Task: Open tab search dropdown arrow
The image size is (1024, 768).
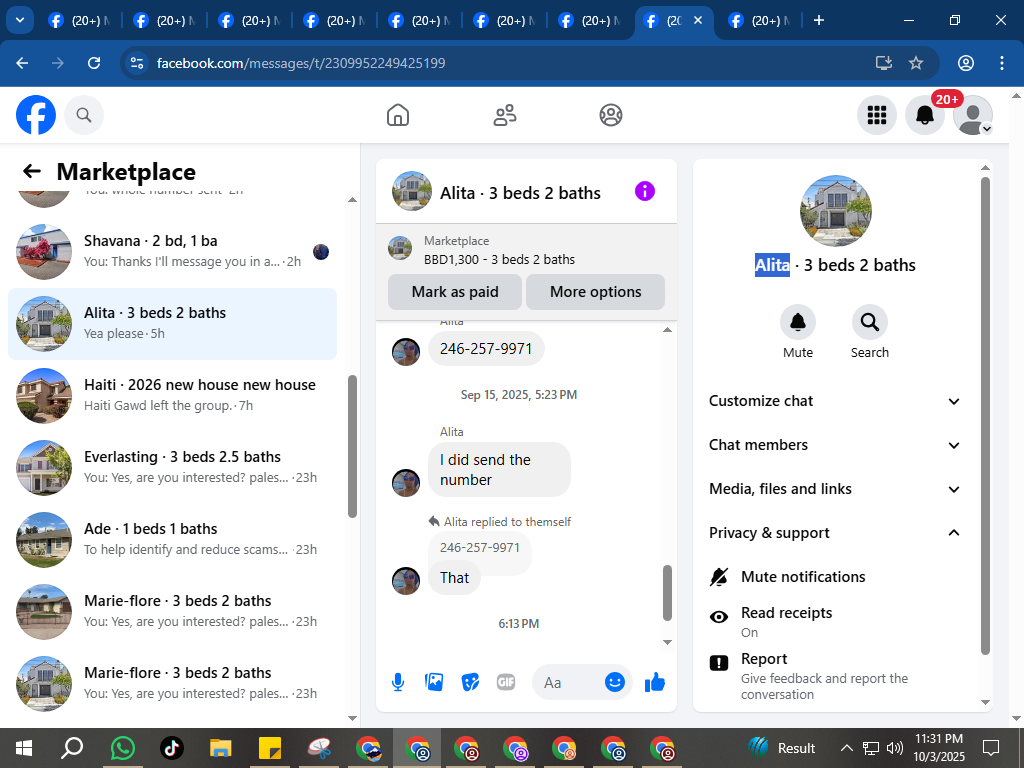Action: tap(20, 20)
